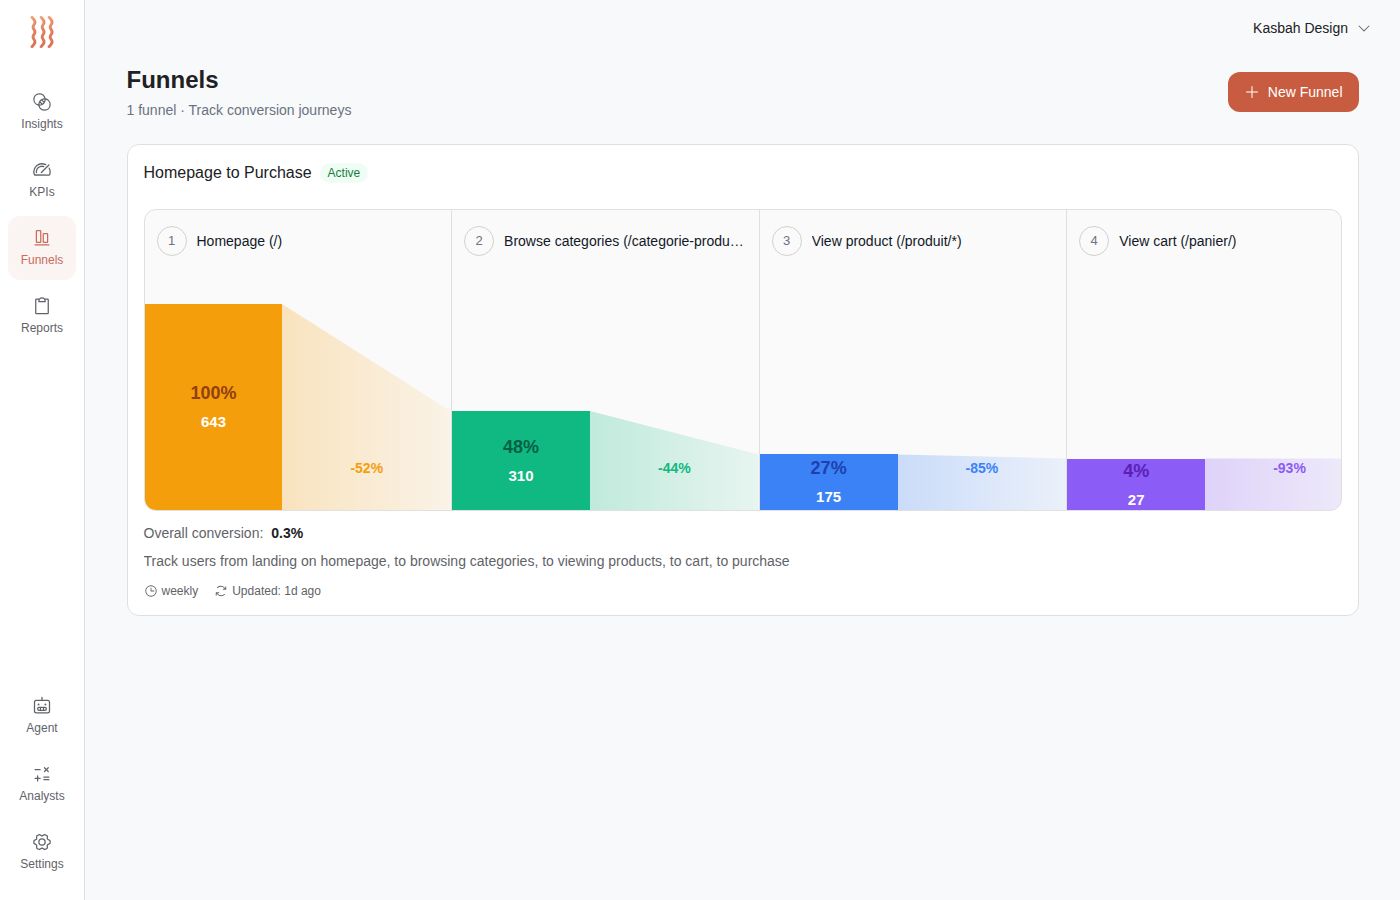Open the Homepage to Purchase funnel
The image size is (1400, 900).
coord(227,172)
